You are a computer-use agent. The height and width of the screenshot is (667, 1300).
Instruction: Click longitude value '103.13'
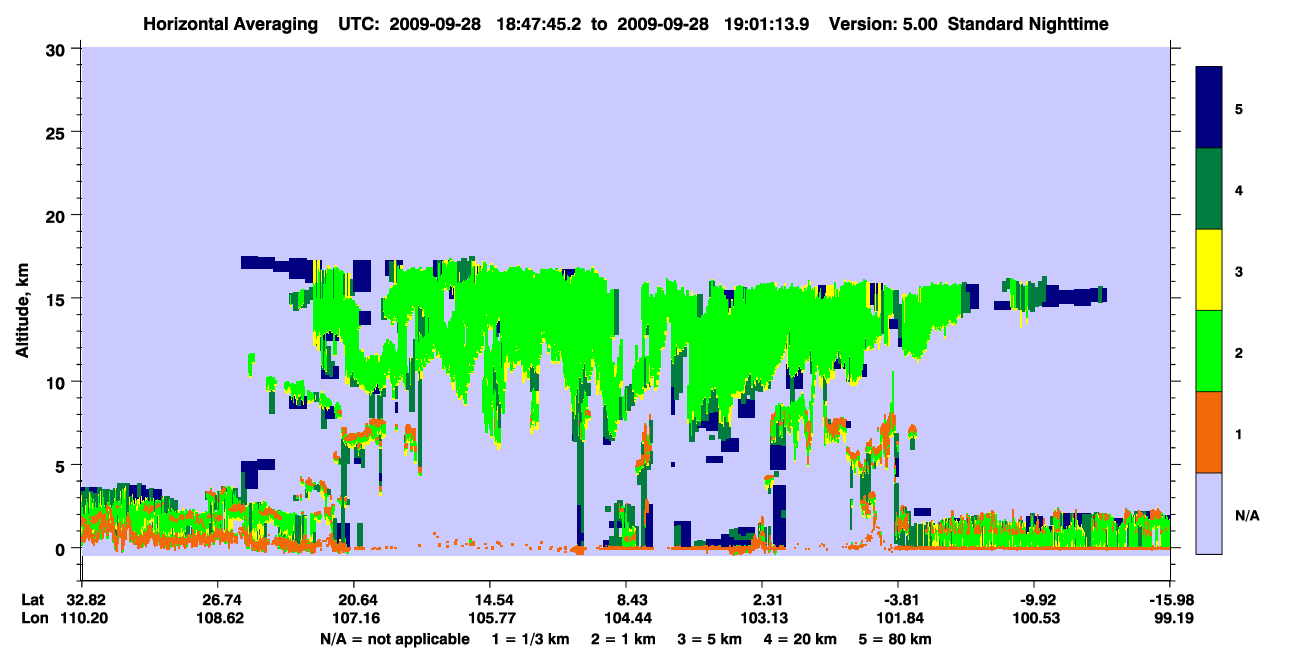pyautogui.click(x=762, y=618)
